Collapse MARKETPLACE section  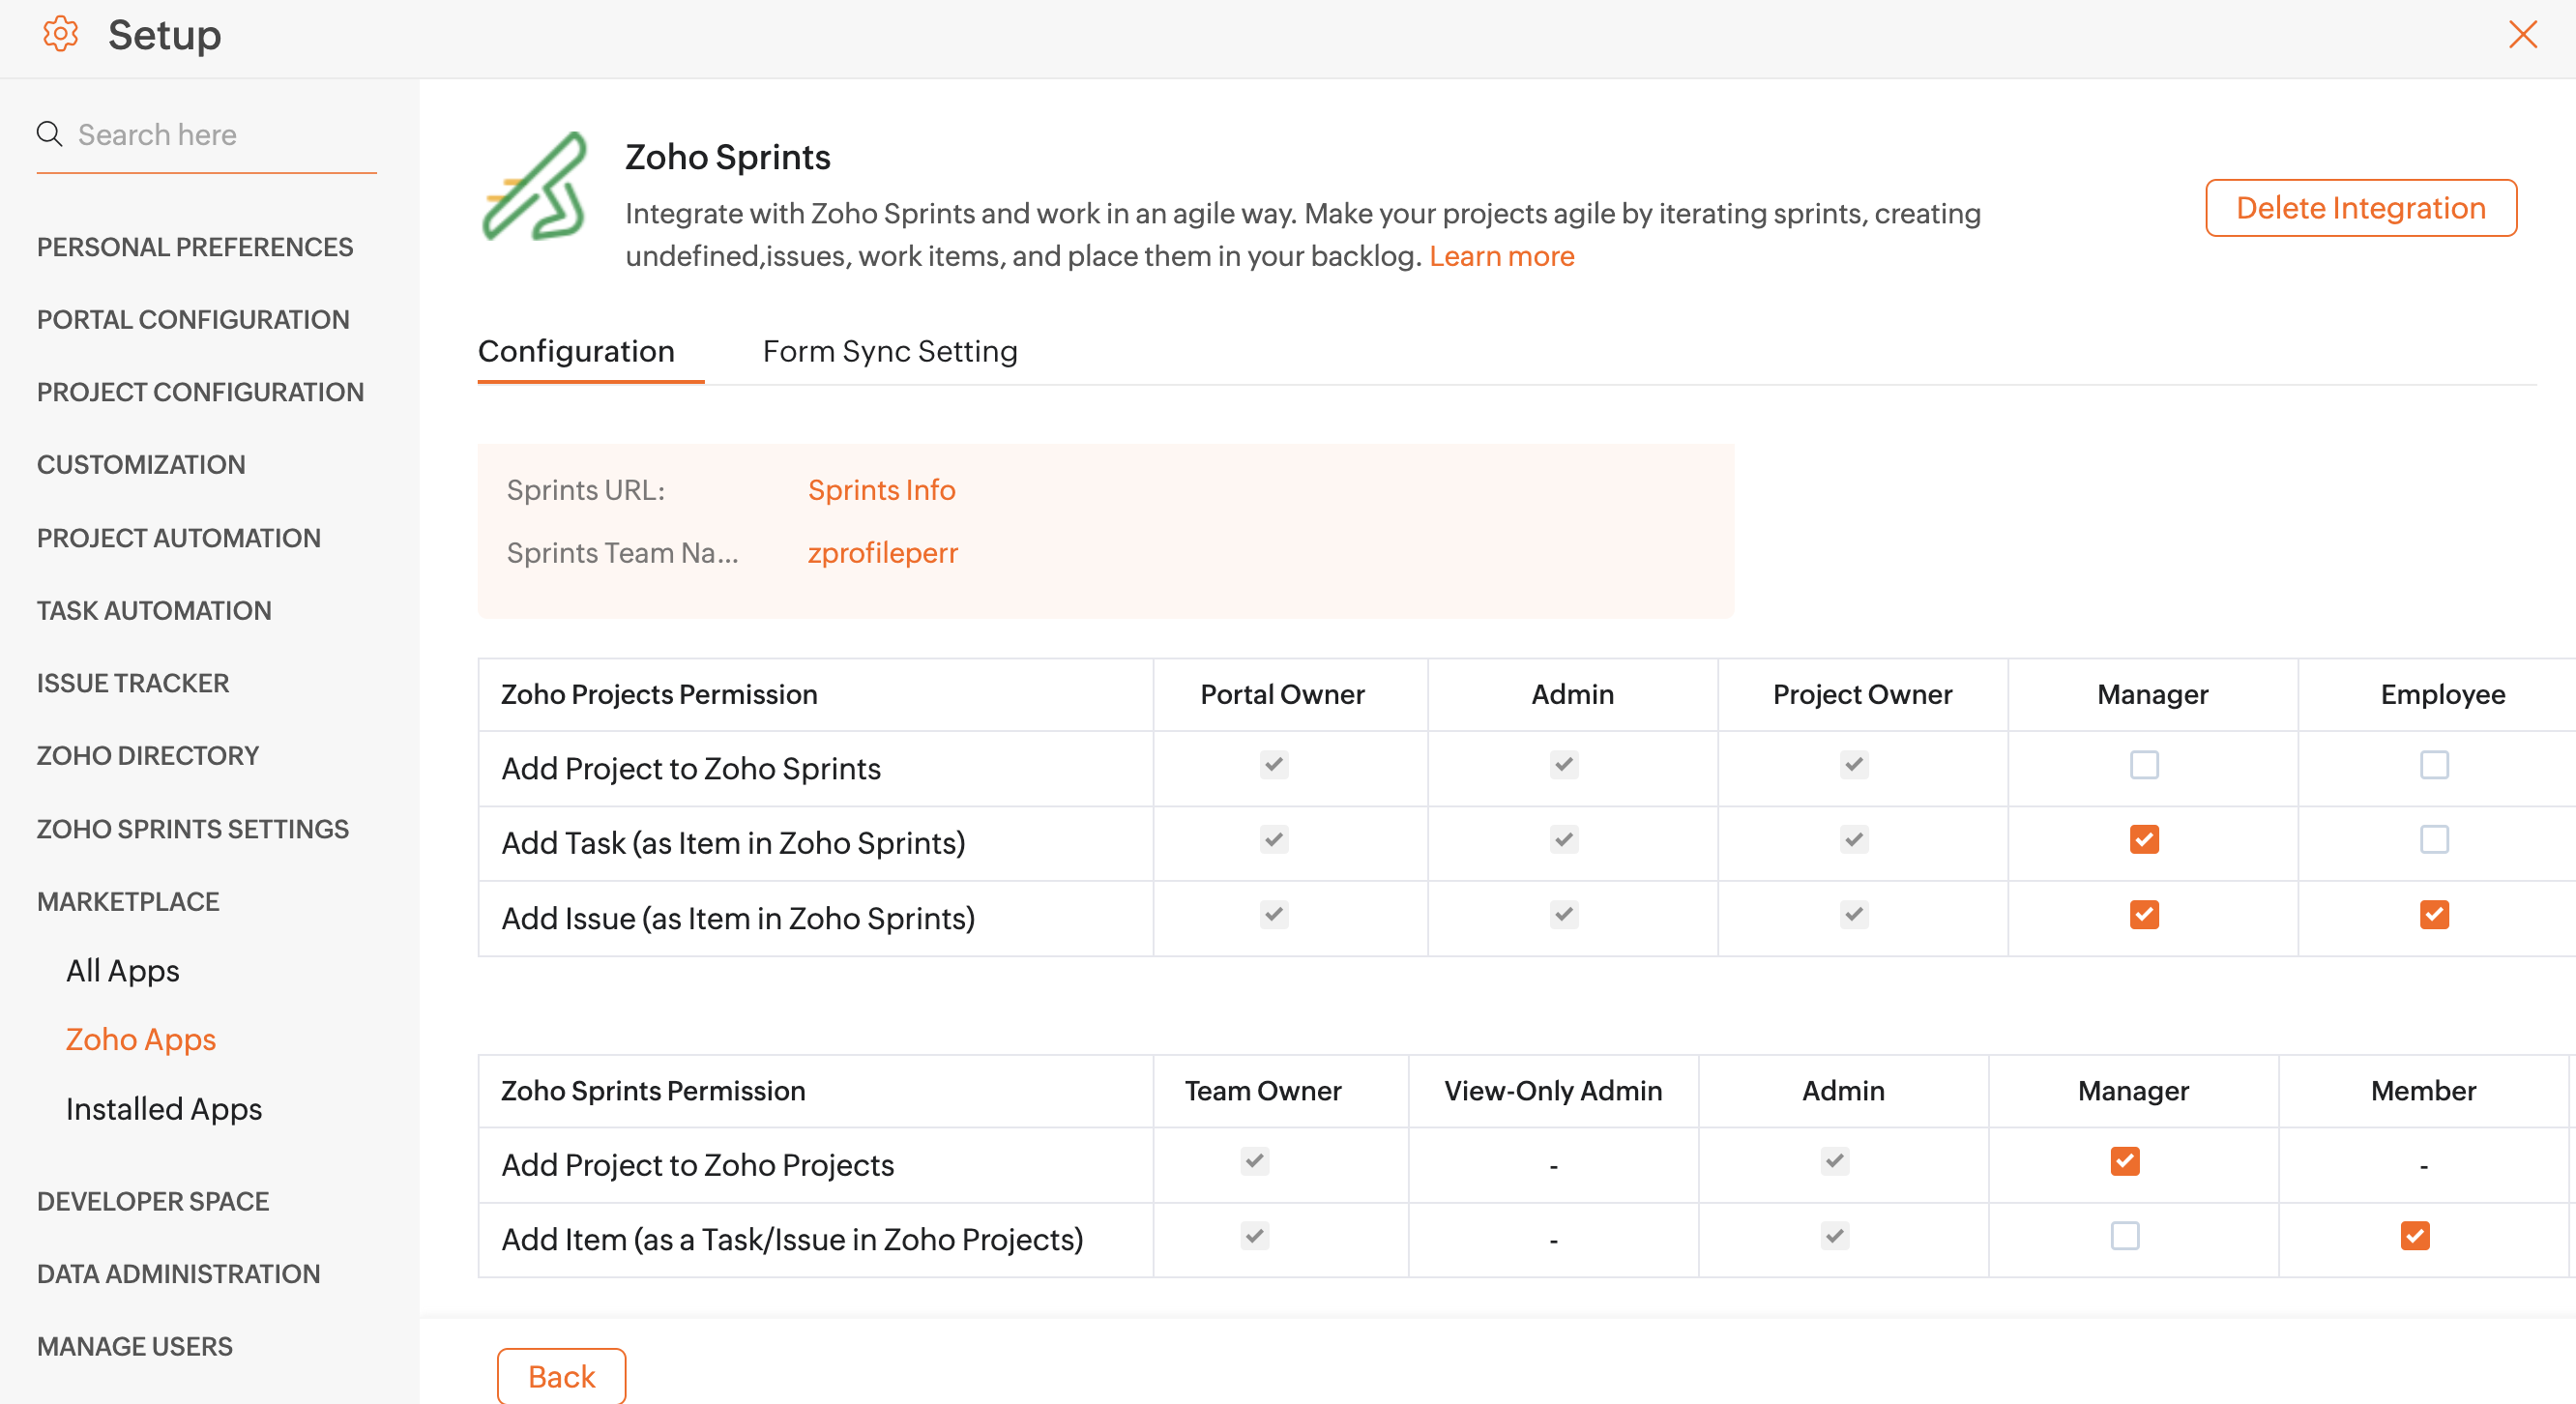(128, 902)
